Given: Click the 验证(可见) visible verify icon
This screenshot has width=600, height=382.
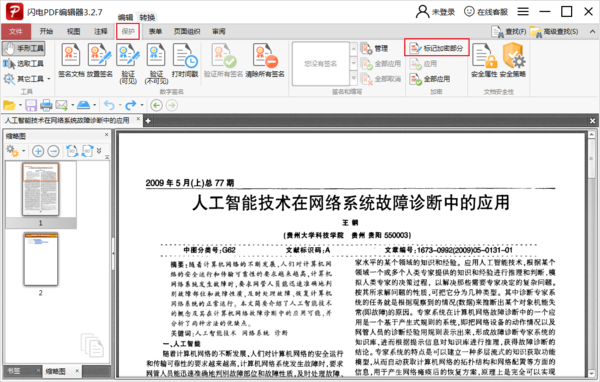Looking at the screenshot, I should pyautogui.click(x=128, y=64).
